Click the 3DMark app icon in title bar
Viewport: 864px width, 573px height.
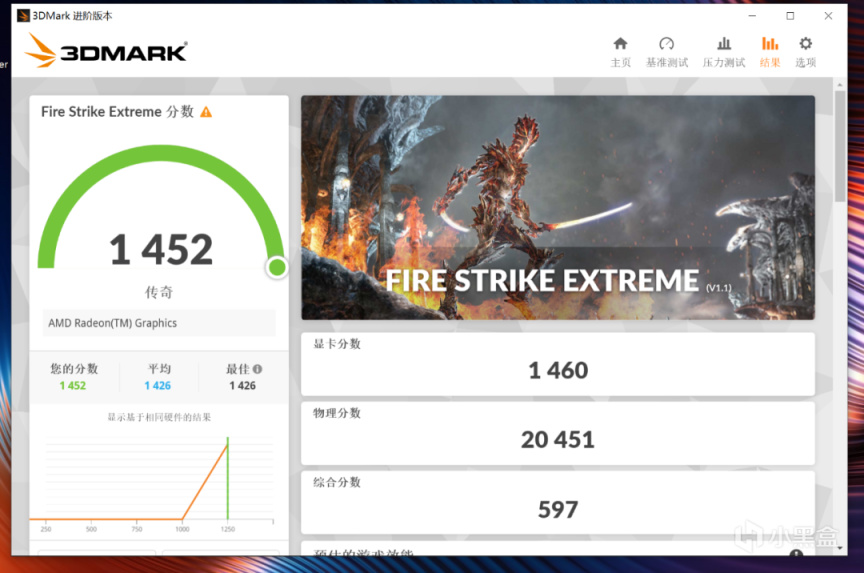click(x=23, y=15)
